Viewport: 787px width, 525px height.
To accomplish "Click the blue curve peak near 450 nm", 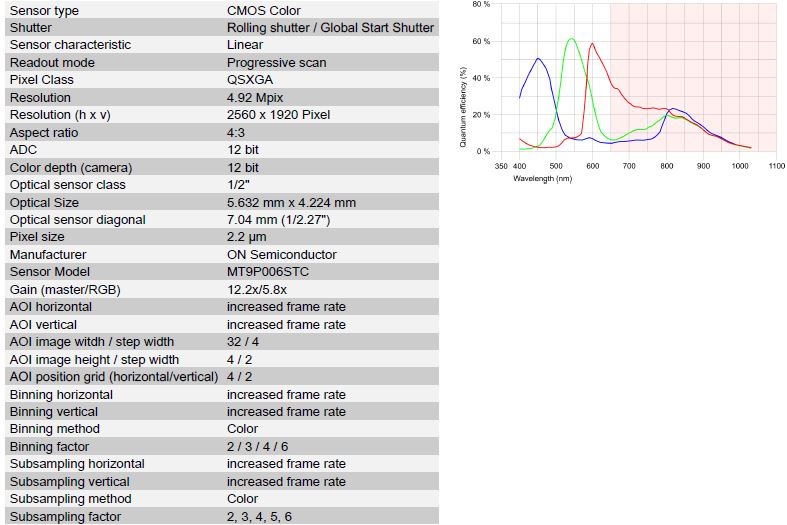I will pos(539,59).
